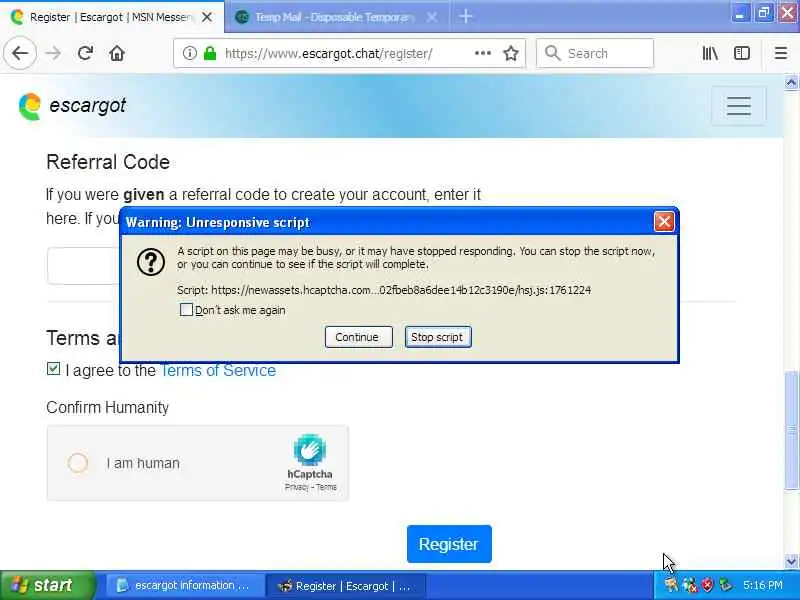Click the hCaptcha logo icon
The width and height of the screenshot is (800, 600).
click(310, 449)
